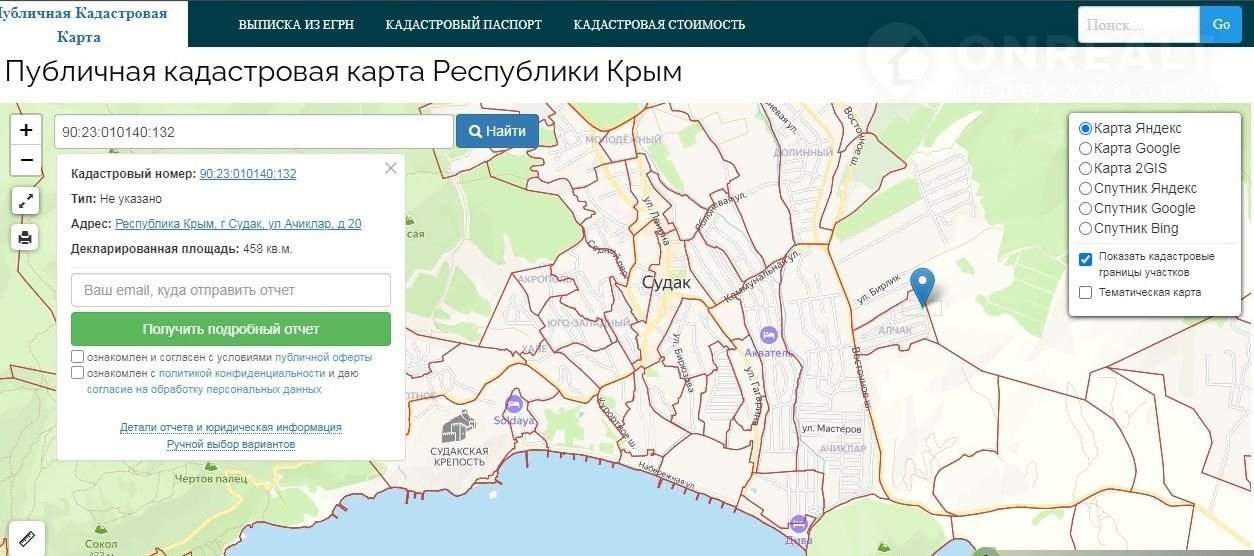
Task: Click Получить подробный отчет button
Action: click(x=231, y=329)
